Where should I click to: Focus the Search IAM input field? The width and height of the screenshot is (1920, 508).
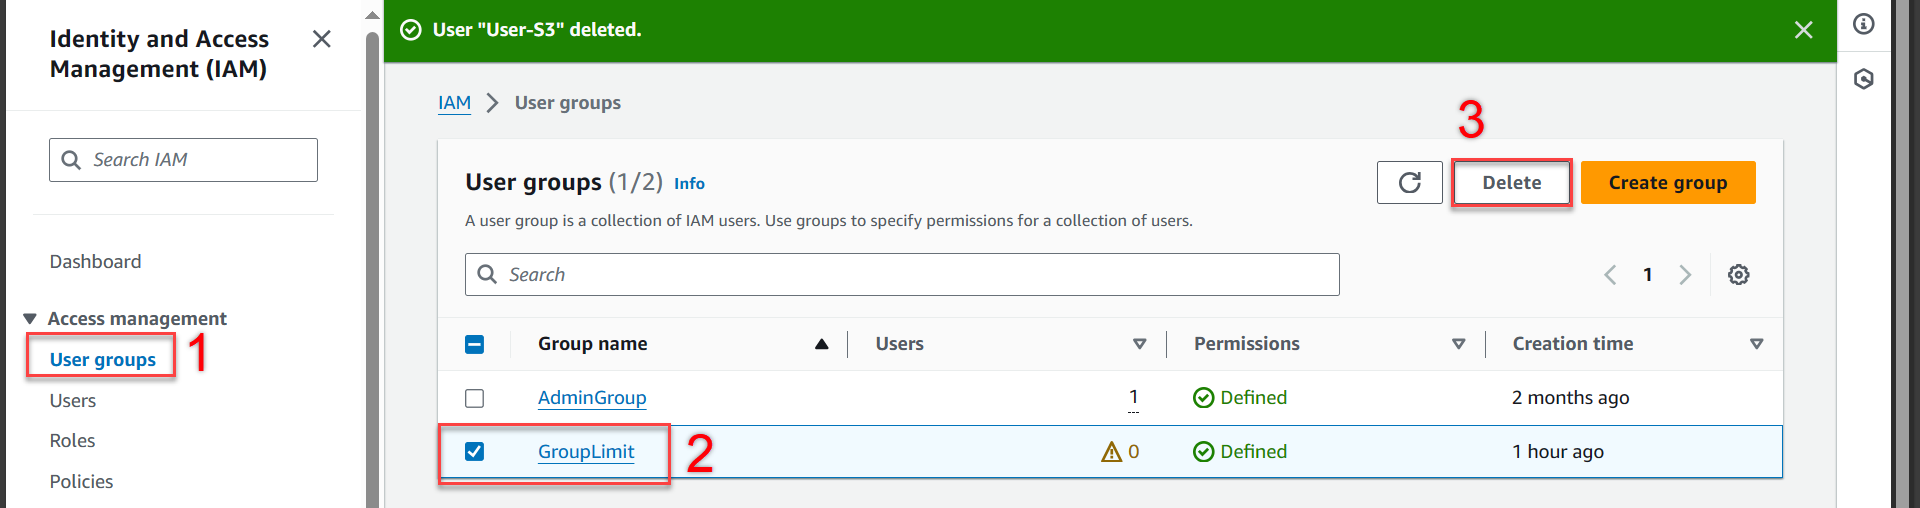pyautogui.click(x=183, y=160)
